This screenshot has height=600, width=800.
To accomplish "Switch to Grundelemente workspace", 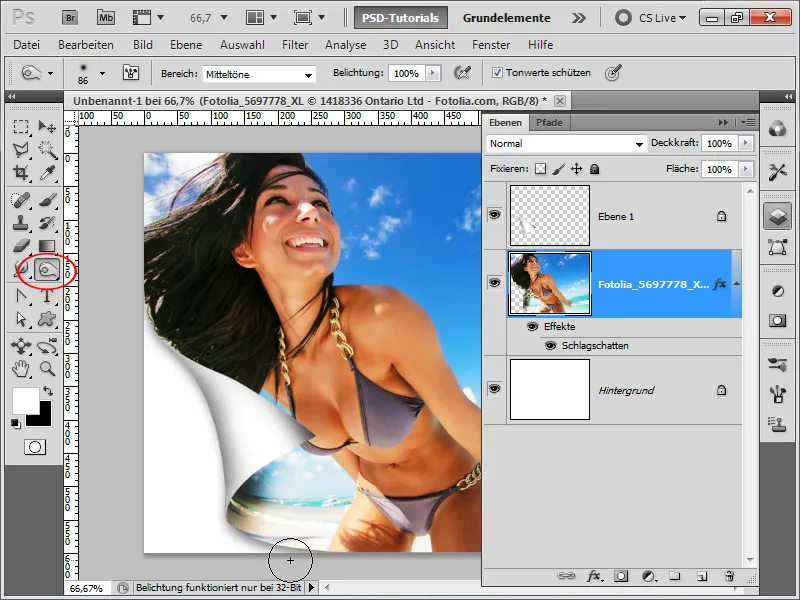I will coord(507,18).
